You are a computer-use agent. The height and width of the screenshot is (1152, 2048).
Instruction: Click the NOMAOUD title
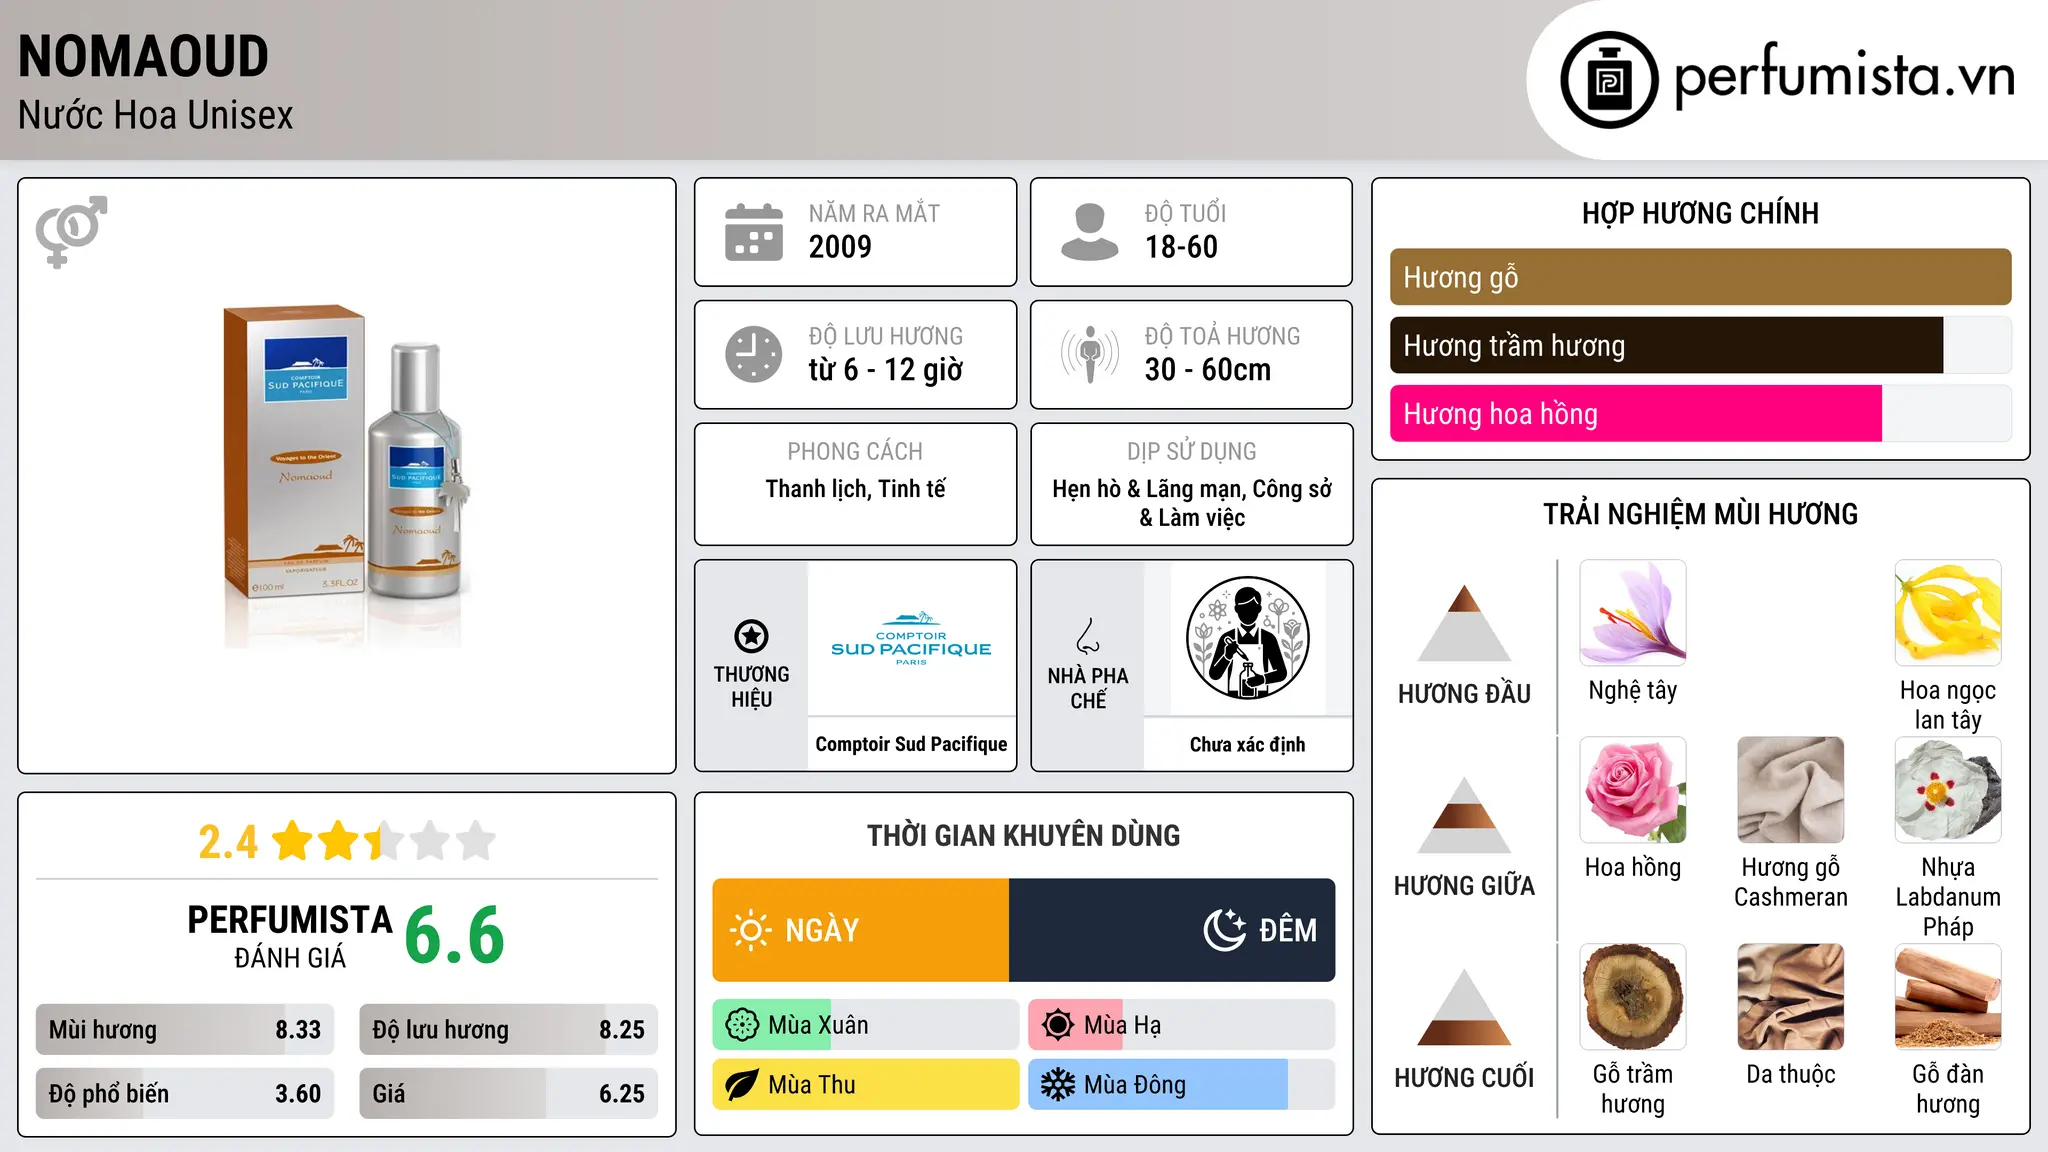143,56
